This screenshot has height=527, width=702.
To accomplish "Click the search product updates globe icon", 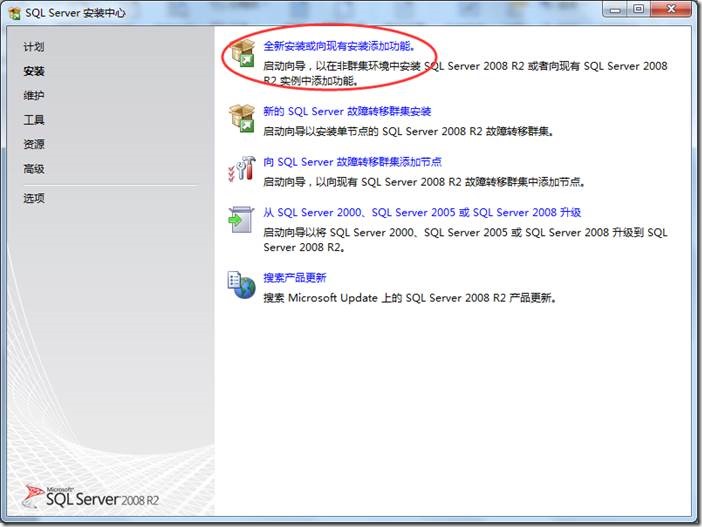I will [241, 285].
